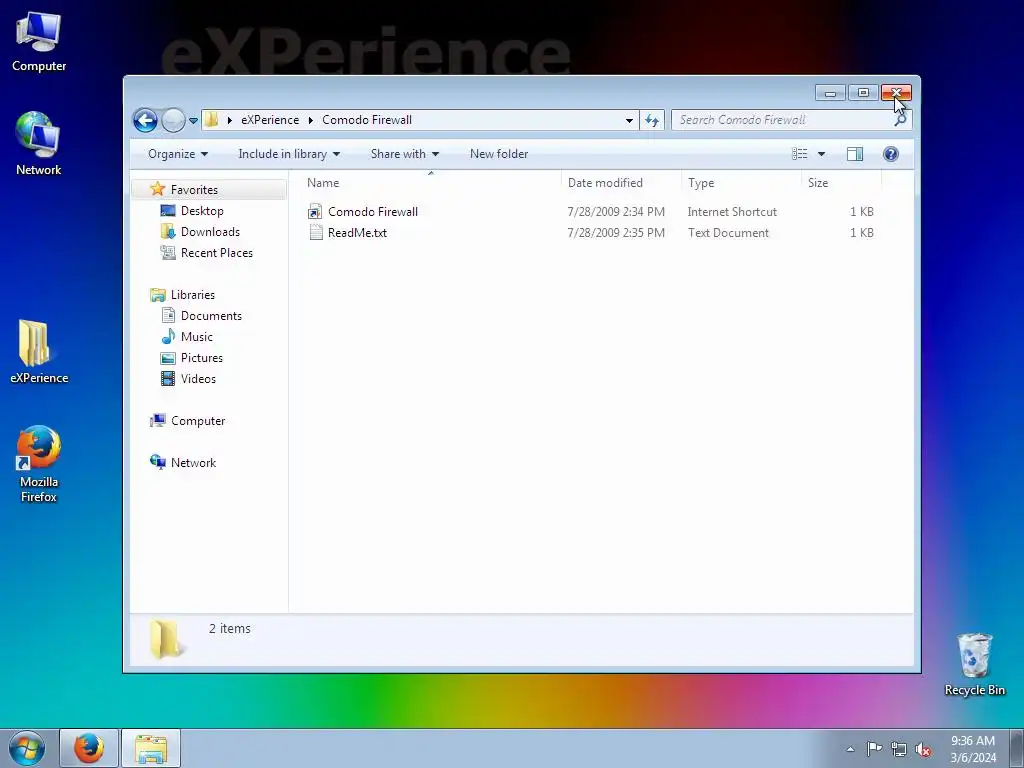Click the magnifier search icon
Image resolution: width=1024 pixels, height=768 pixels.
coord(901,120)
